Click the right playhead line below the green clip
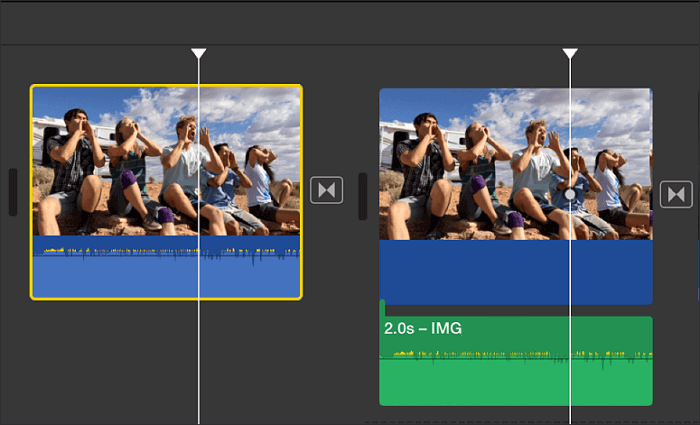The image size is (700, 425). (570, 414)
